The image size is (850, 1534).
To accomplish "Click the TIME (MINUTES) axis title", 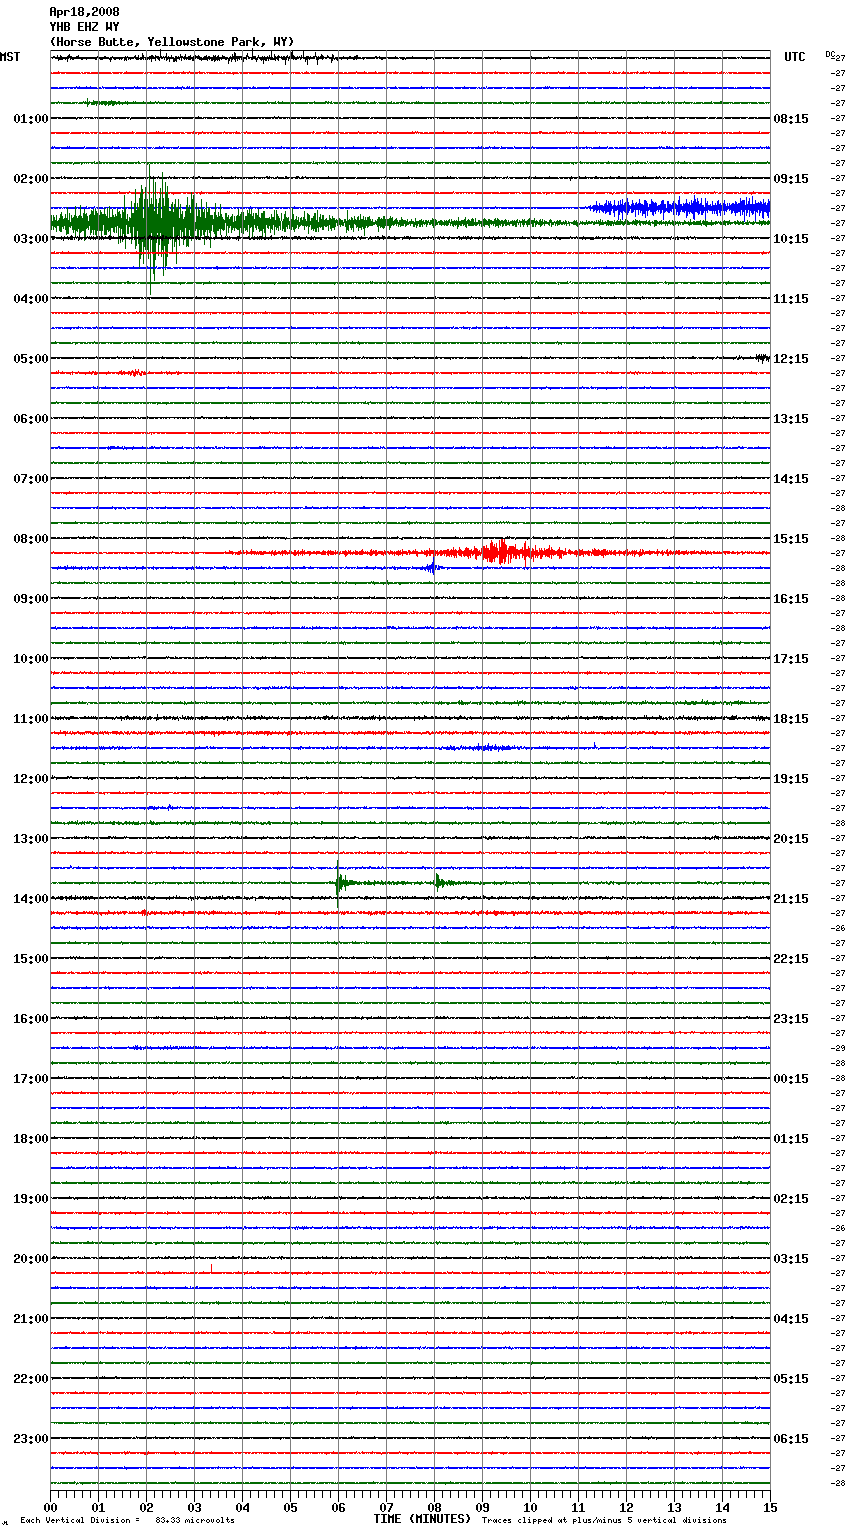I will 422,1519.
